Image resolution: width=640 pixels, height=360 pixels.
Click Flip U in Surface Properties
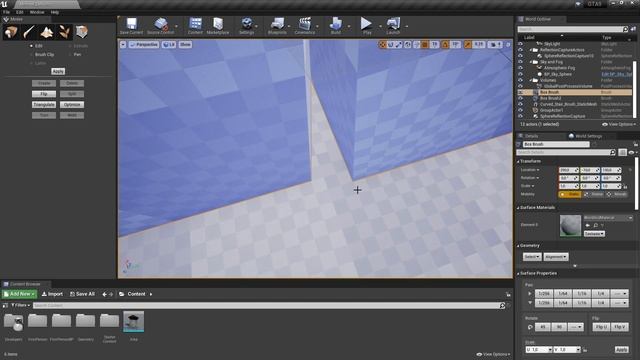click(601, 327)
